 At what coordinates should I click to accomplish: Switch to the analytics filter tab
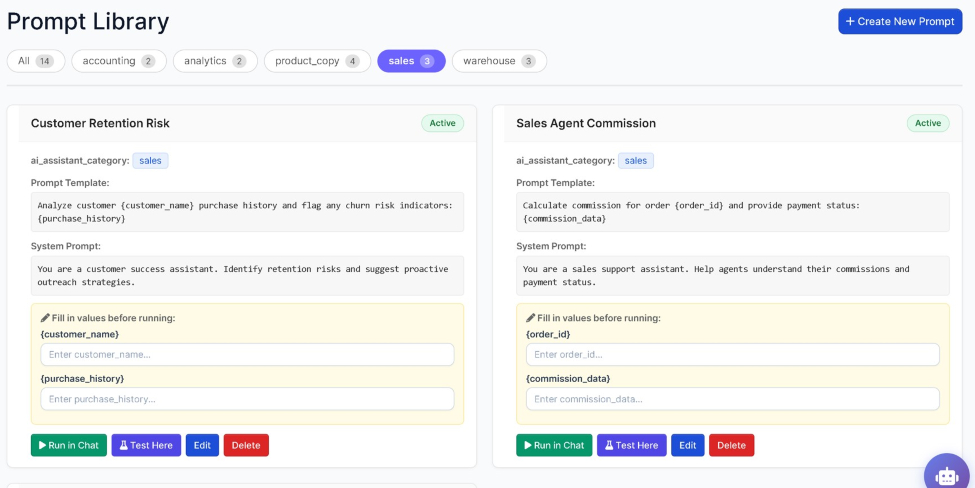point(215,61)
